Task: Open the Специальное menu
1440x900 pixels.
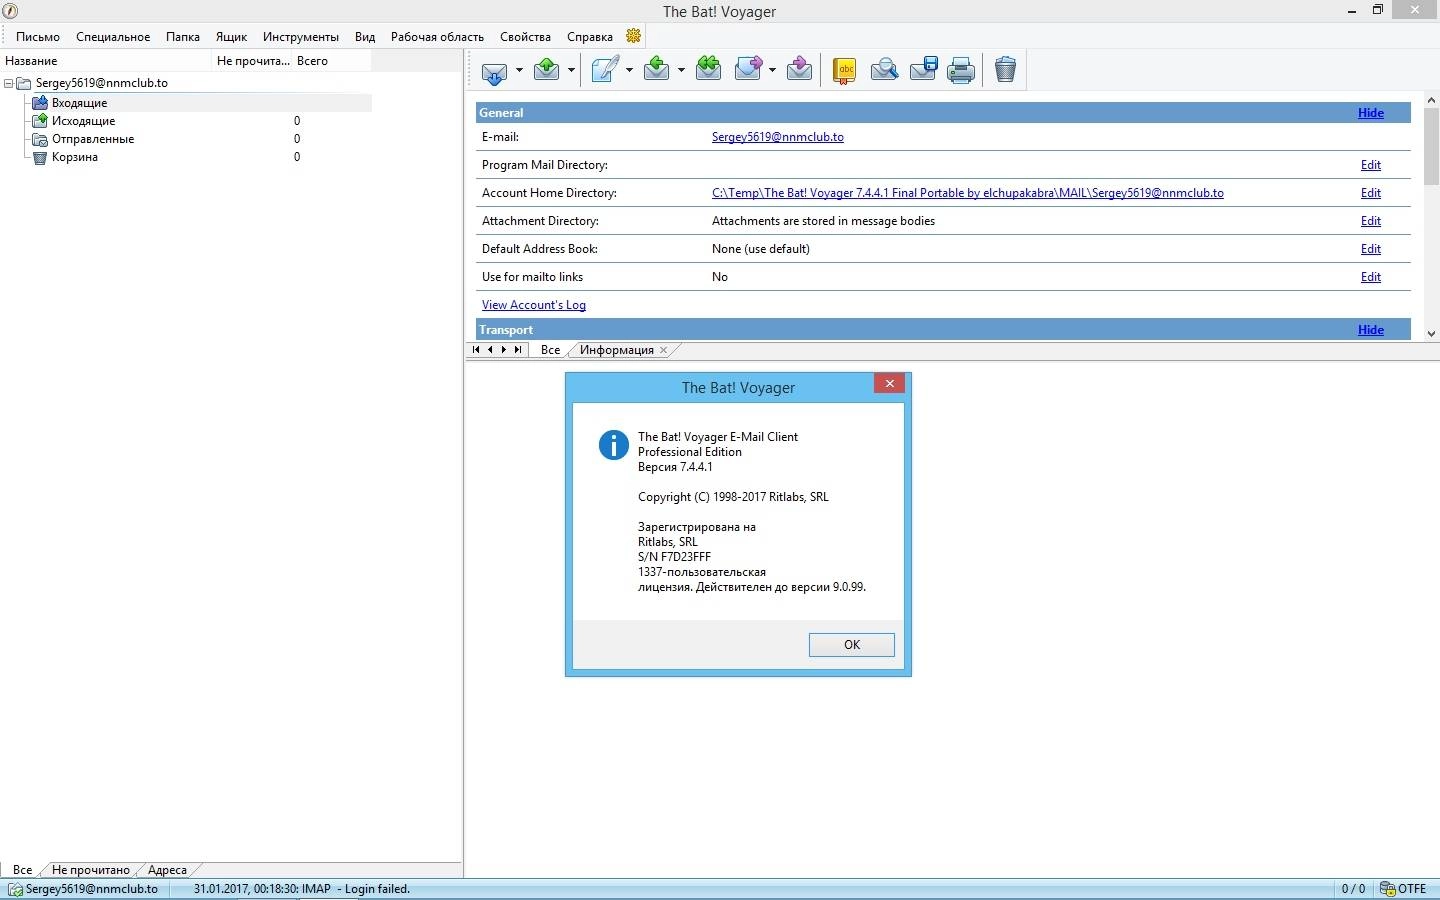Action: [x=113, y=37]
